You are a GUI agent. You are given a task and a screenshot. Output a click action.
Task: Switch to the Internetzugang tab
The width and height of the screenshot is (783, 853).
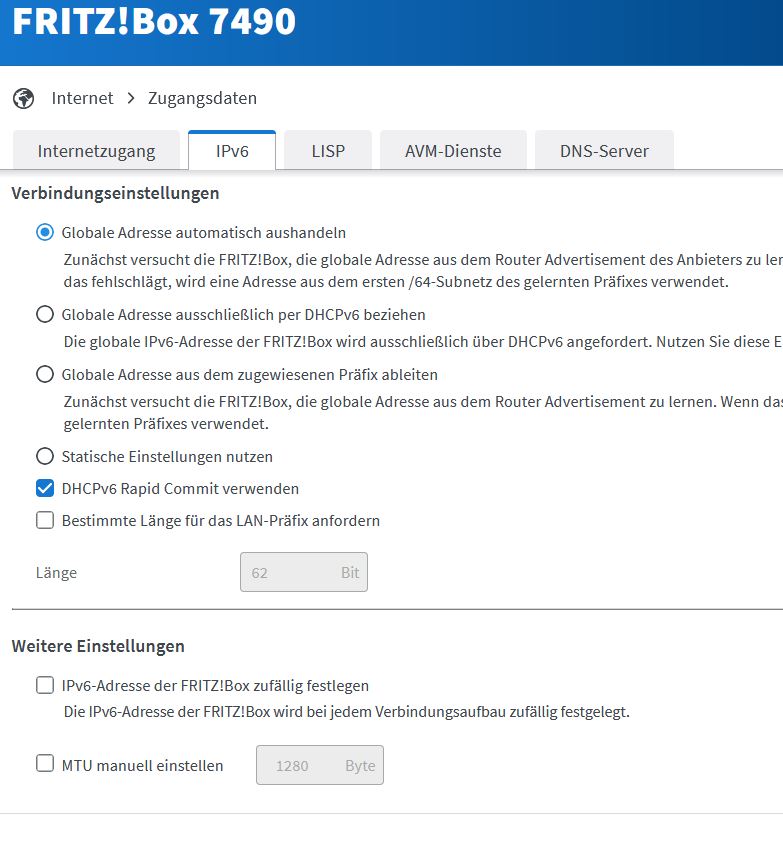[x=96, y=151]
